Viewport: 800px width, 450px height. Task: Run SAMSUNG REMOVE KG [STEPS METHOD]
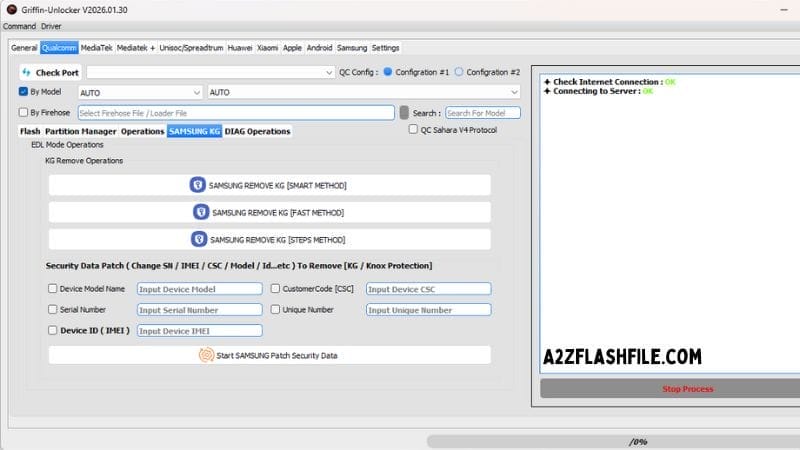pyautogui.click(x=270, y=239)
